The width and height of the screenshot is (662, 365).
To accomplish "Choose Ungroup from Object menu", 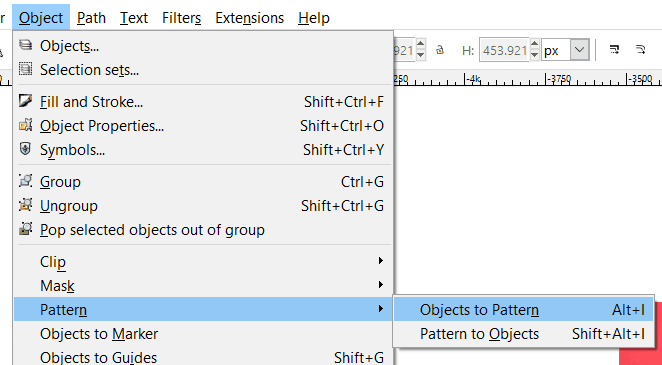I will [x=203, y=206].
